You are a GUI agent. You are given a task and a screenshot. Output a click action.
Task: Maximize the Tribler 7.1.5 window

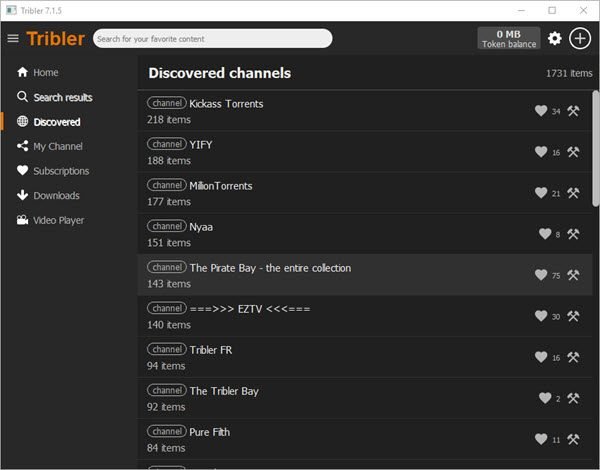pyautogui.click(x=552, y=10)
